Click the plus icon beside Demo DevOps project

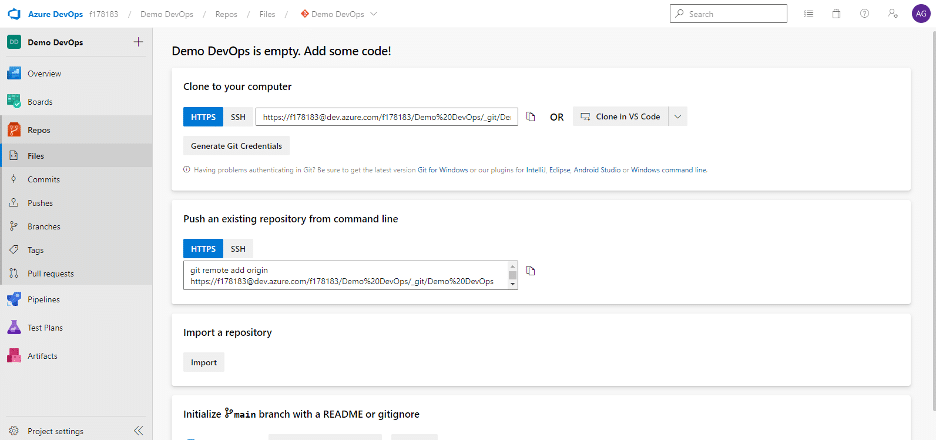(138, 42)
